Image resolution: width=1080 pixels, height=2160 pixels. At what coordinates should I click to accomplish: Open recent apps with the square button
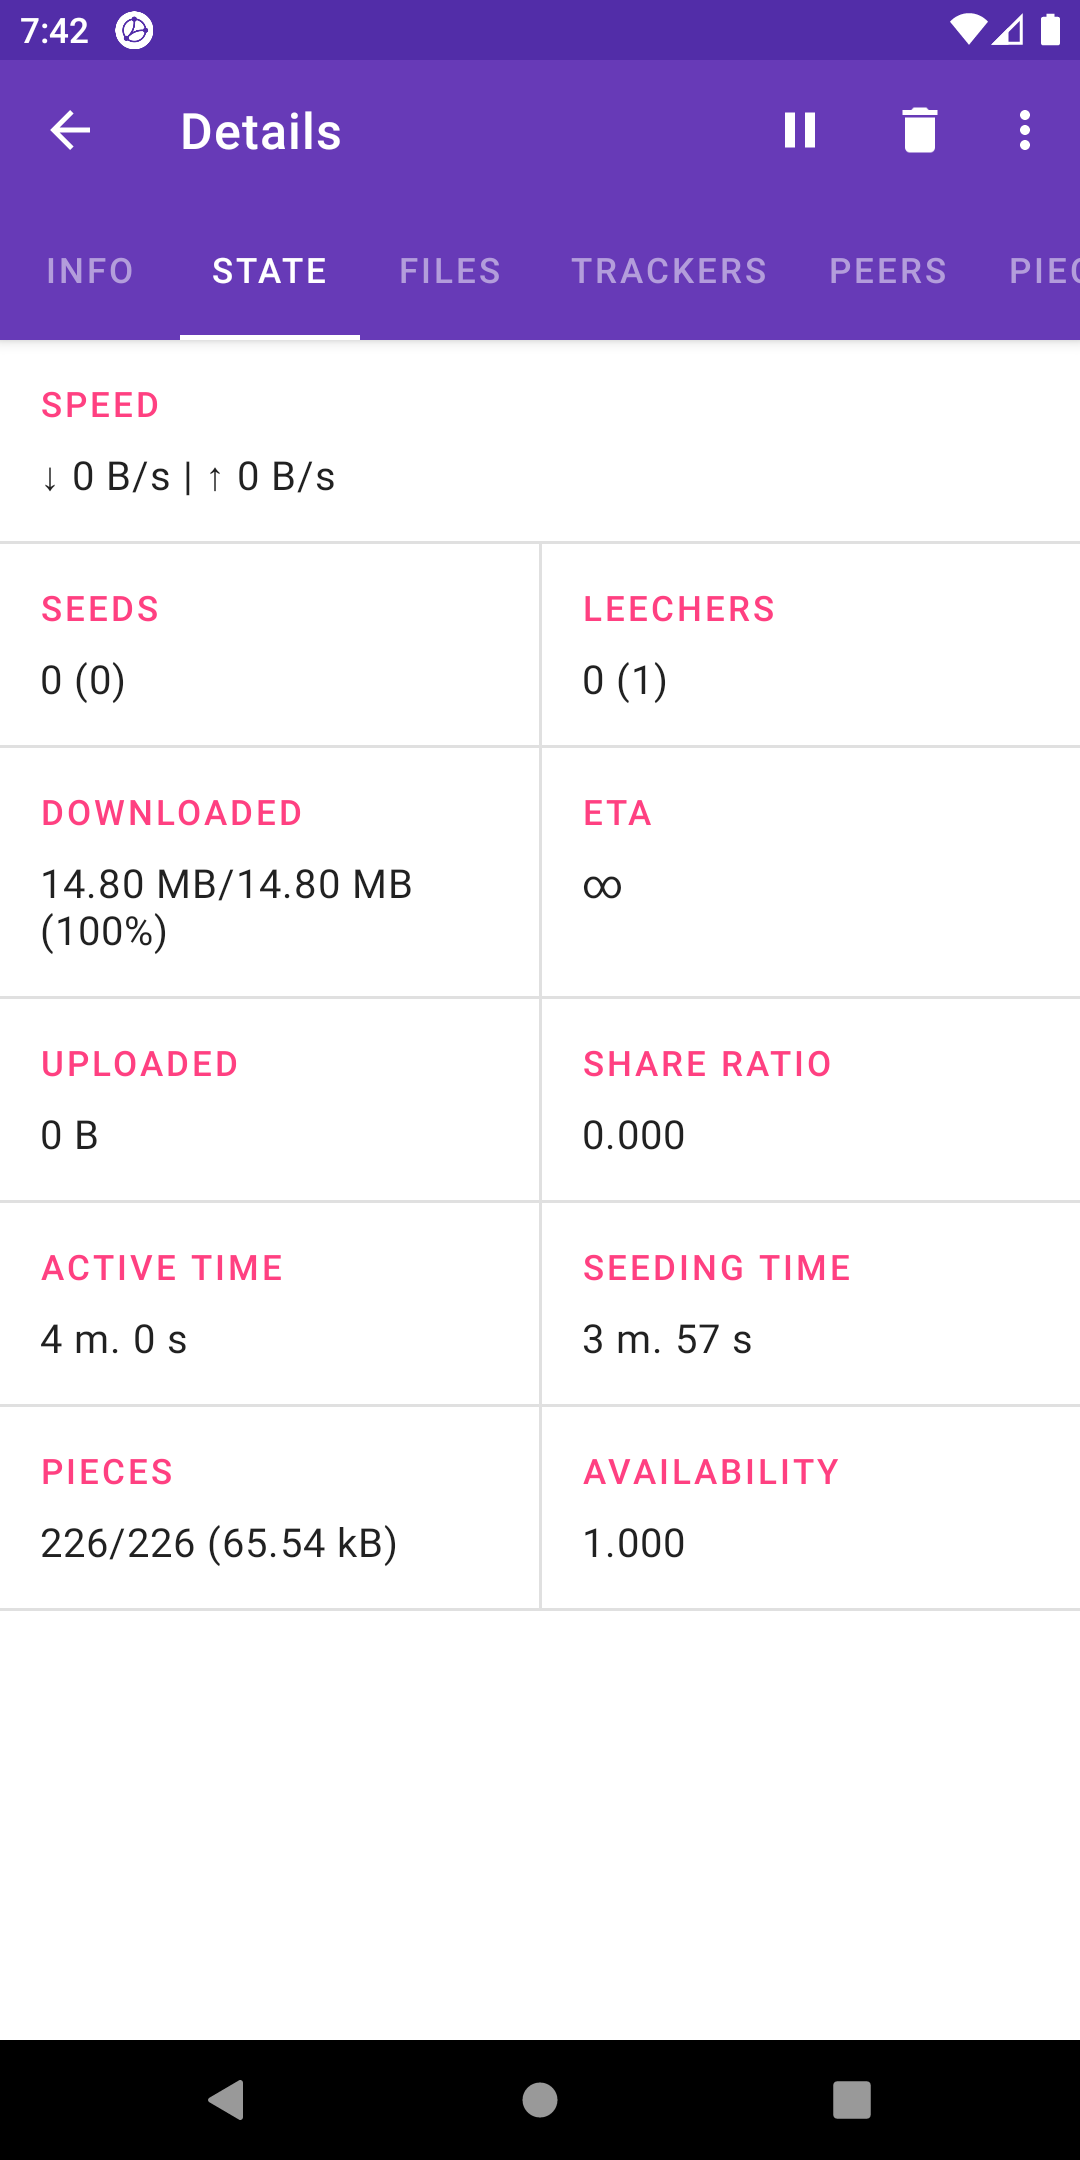852,2100
